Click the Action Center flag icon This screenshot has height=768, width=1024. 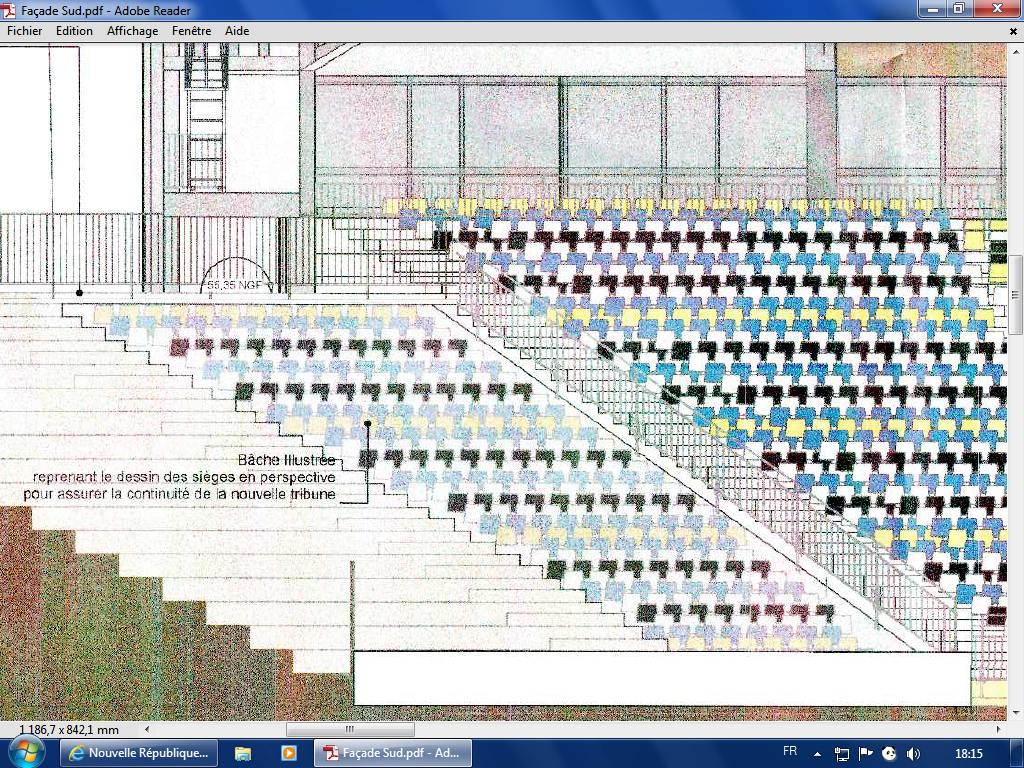865,753
